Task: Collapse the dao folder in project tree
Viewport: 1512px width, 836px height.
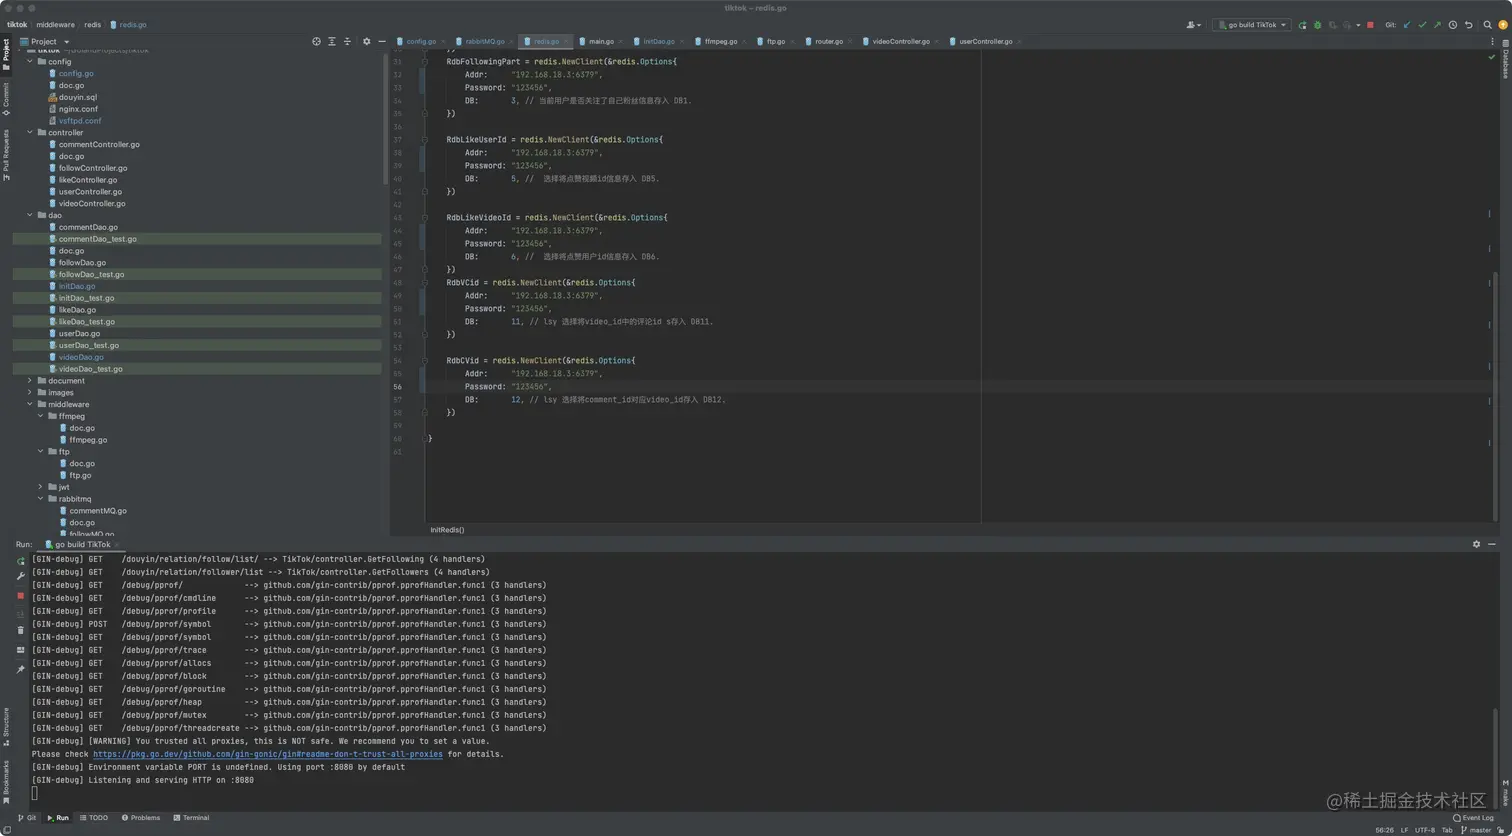Action: click(30, 215)
